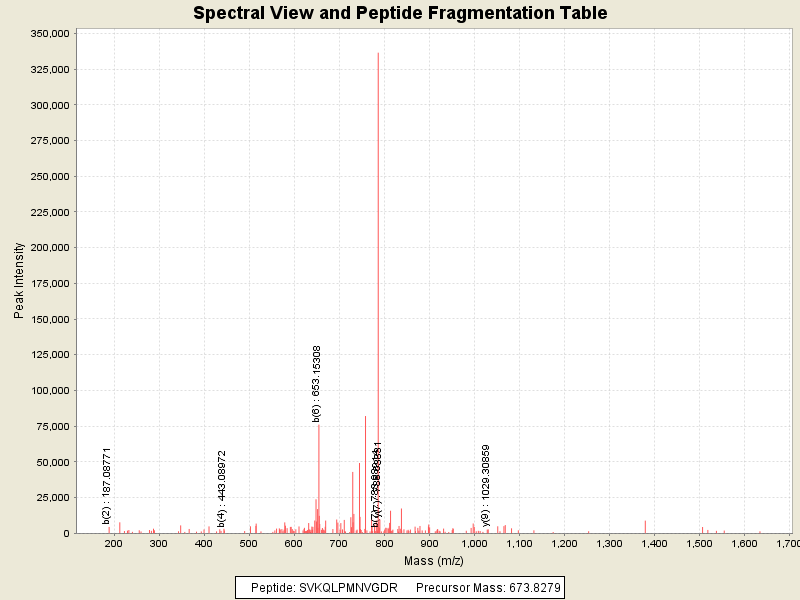Screen dimensions: 800x600
Task: Click the b(6) : 653.15308 annotation label
Action: click(x=317, y=384)
